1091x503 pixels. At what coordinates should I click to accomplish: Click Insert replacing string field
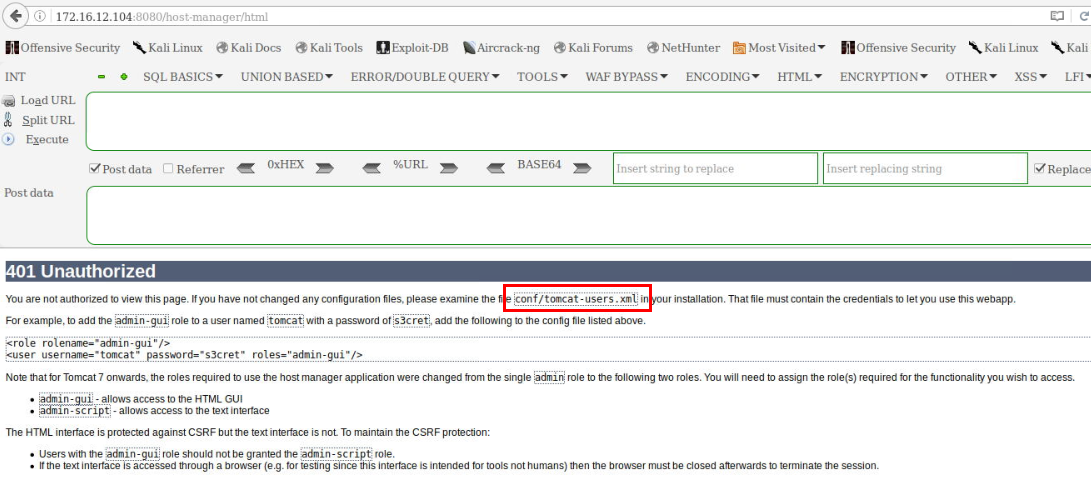[925, 168]
